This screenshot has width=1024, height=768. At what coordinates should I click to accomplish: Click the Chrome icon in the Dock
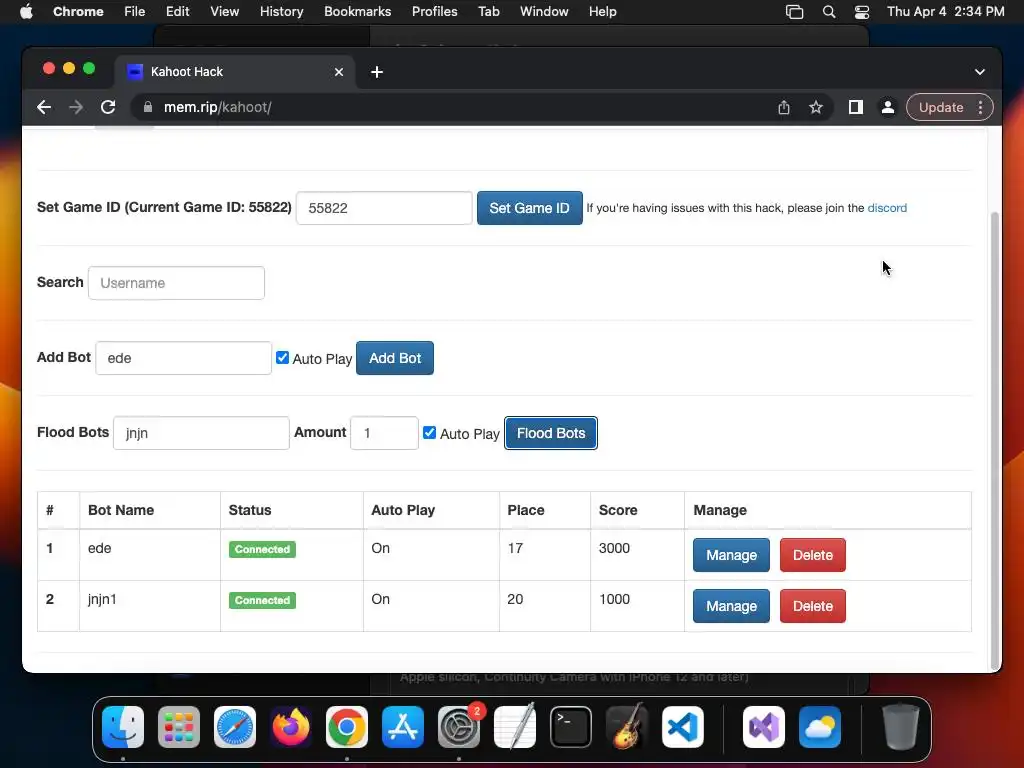(x=347, y=727)
